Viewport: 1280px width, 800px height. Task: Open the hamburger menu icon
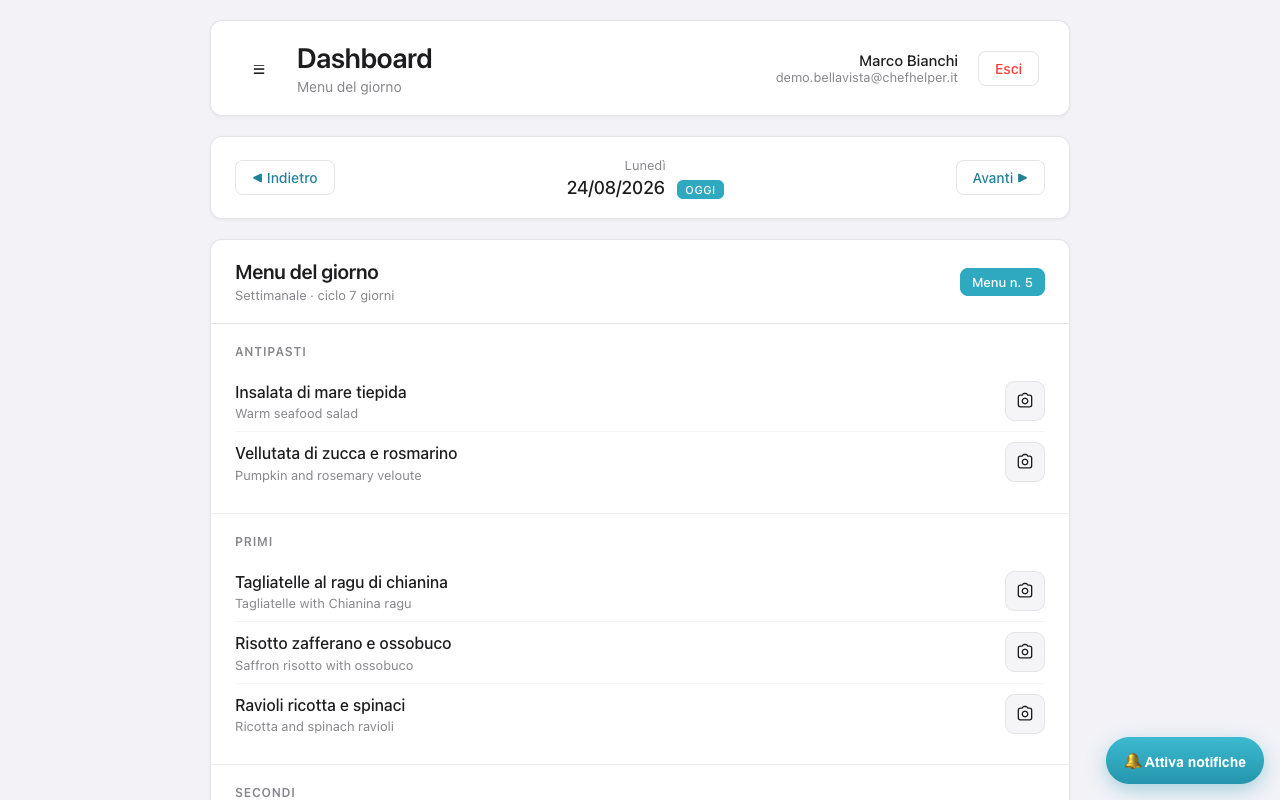259,69
